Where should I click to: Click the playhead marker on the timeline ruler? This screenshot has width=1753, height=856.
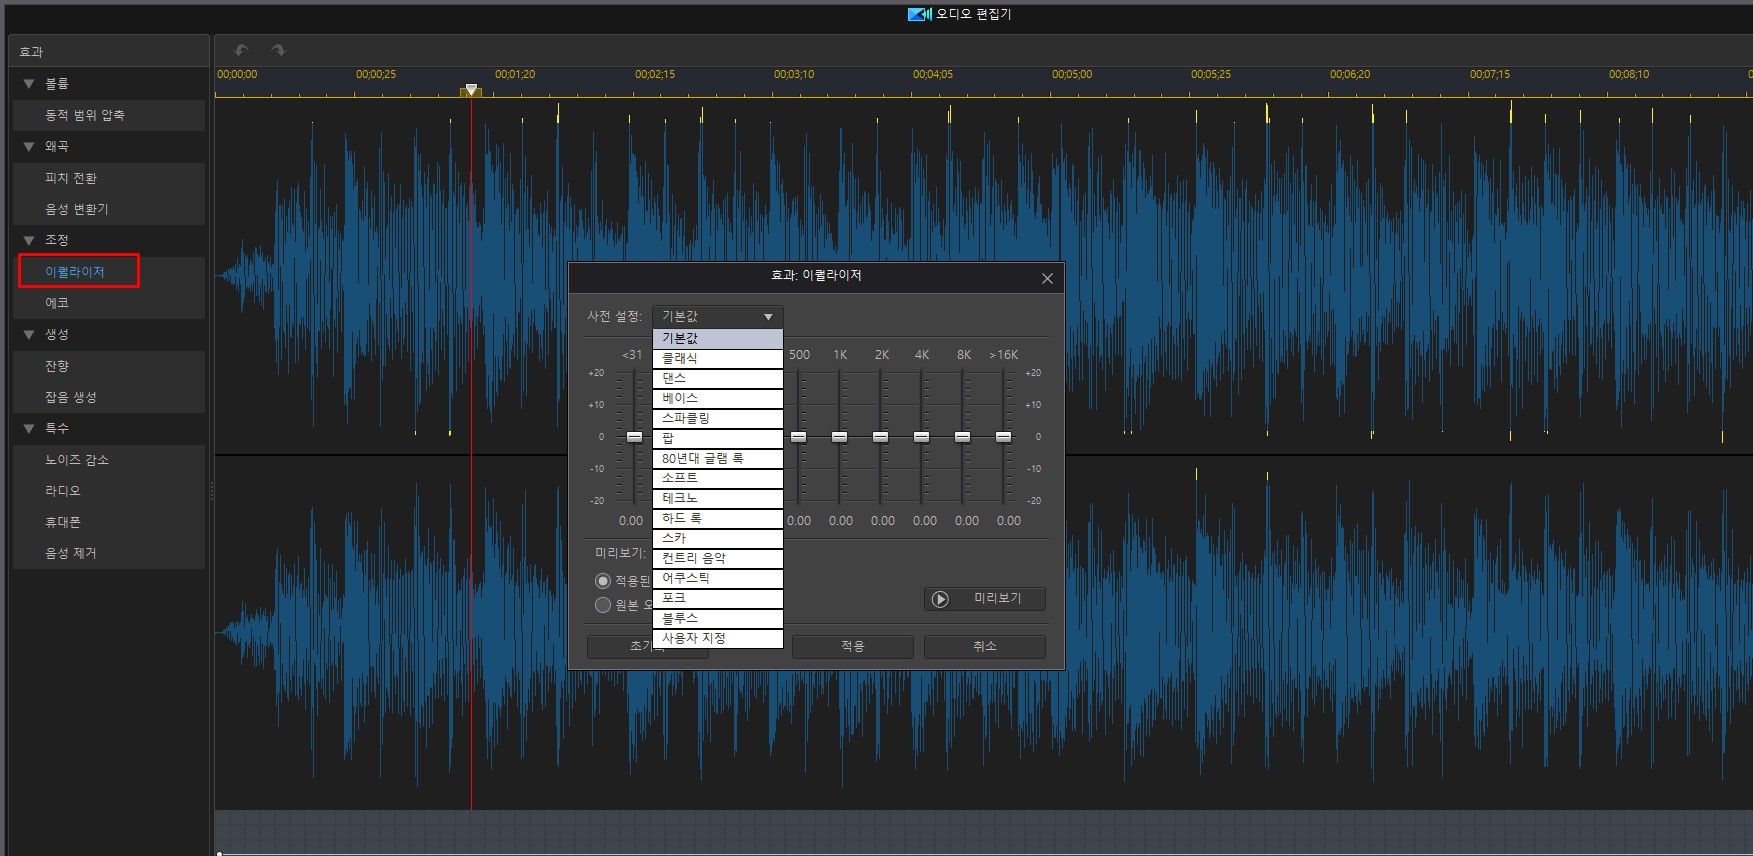coord(471,90)
